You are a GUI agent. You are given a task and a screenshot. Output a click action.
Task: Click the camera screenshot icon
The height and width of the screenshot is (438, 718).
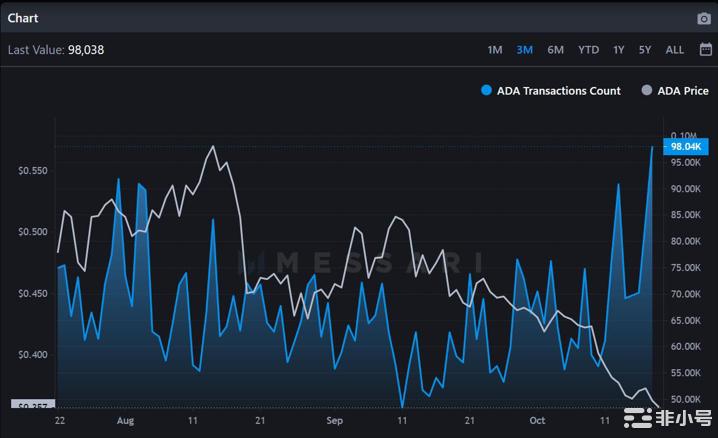(x=703, y=18)
